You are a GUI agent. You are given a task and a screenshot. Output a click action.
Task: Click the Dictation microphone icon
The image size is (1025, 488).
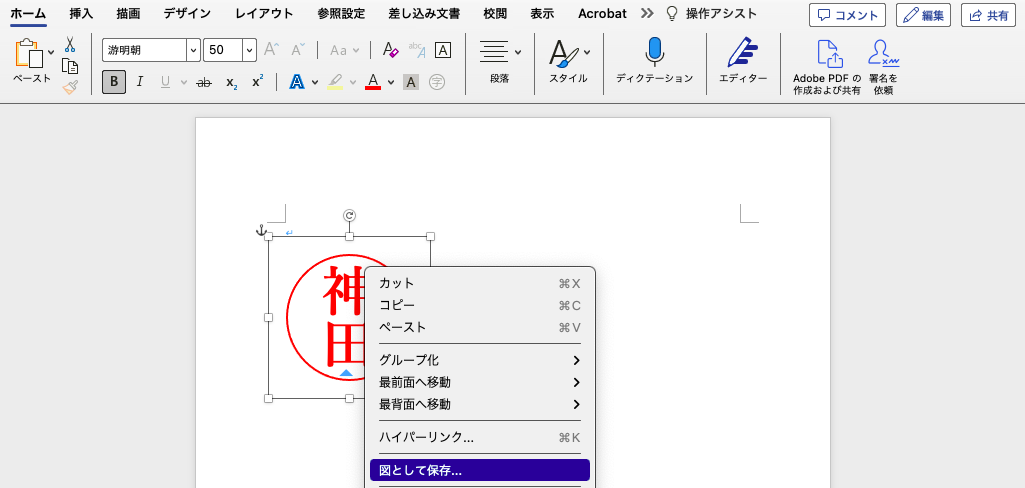click(x=654, y=52)
